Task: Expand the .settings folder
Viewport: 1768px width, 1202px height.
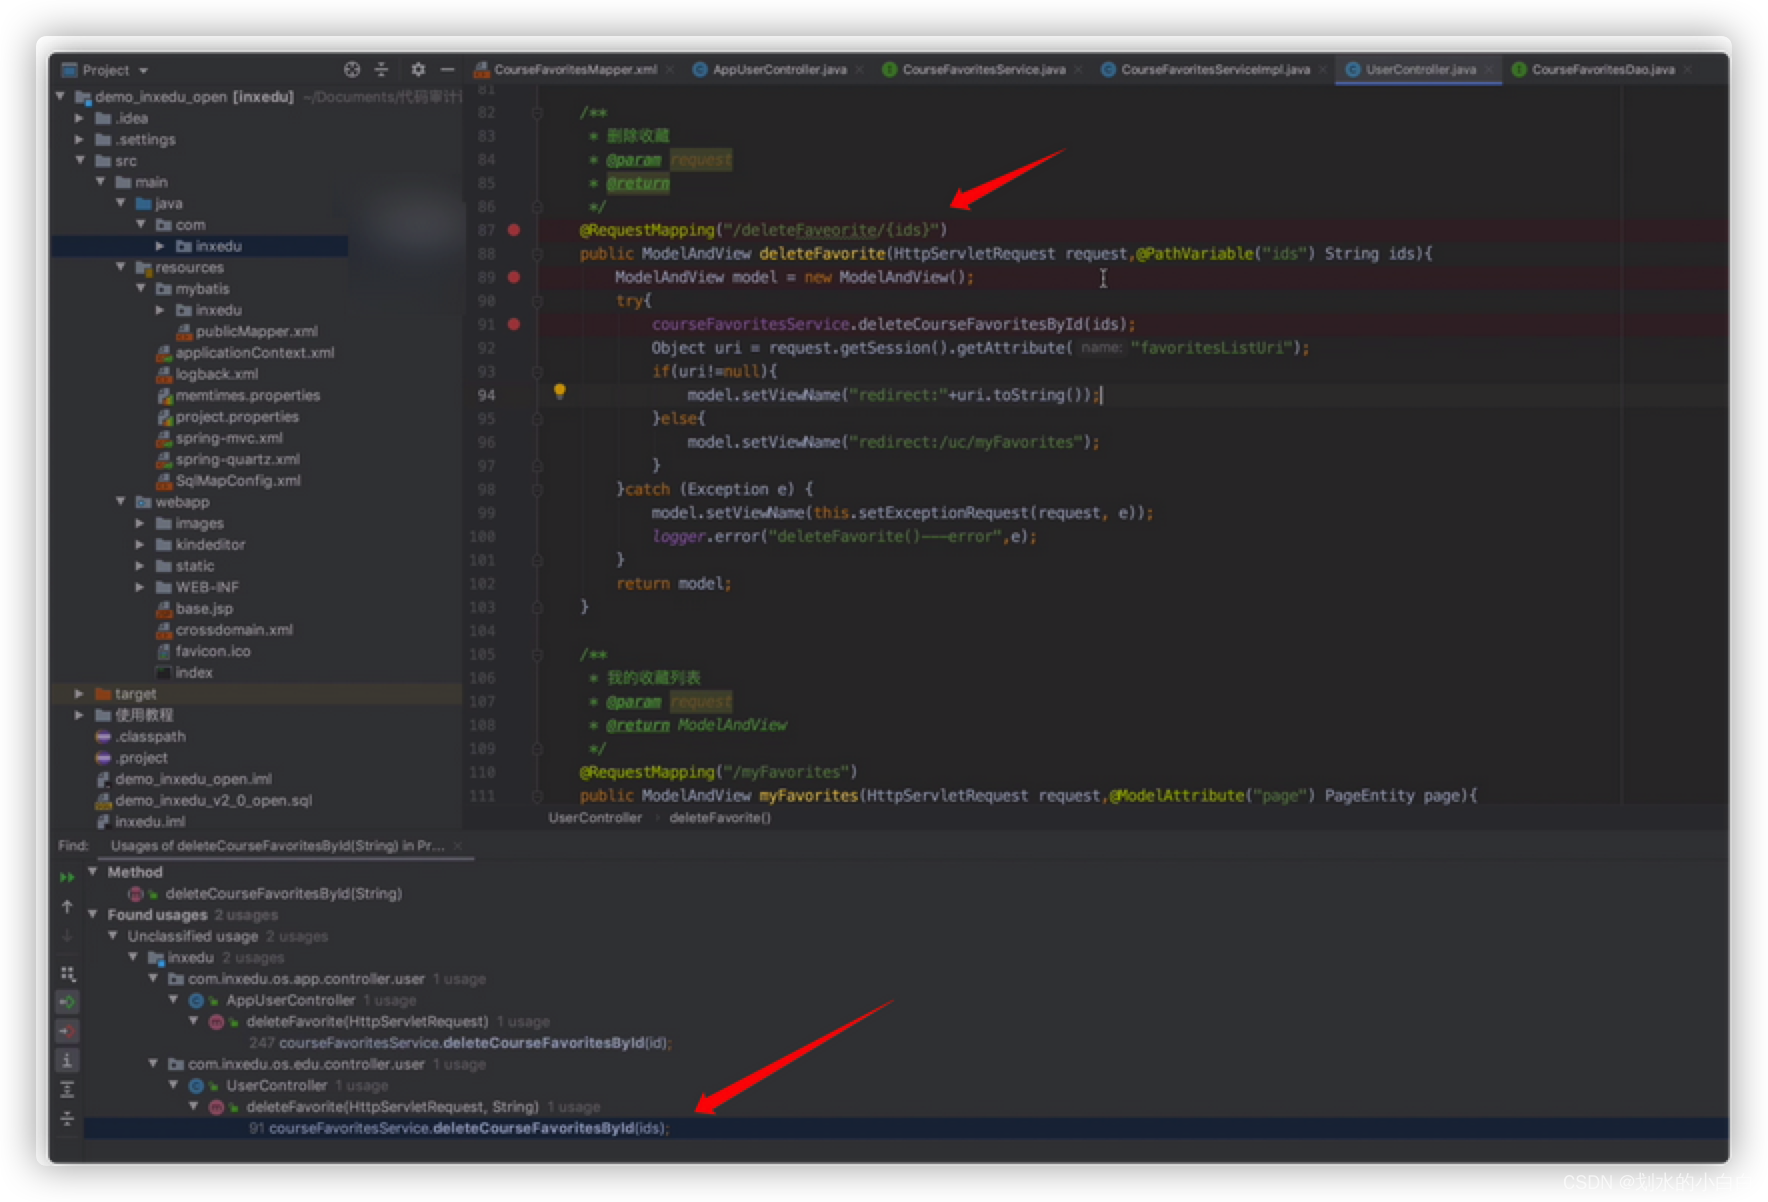Action: [x=79, y=139]
